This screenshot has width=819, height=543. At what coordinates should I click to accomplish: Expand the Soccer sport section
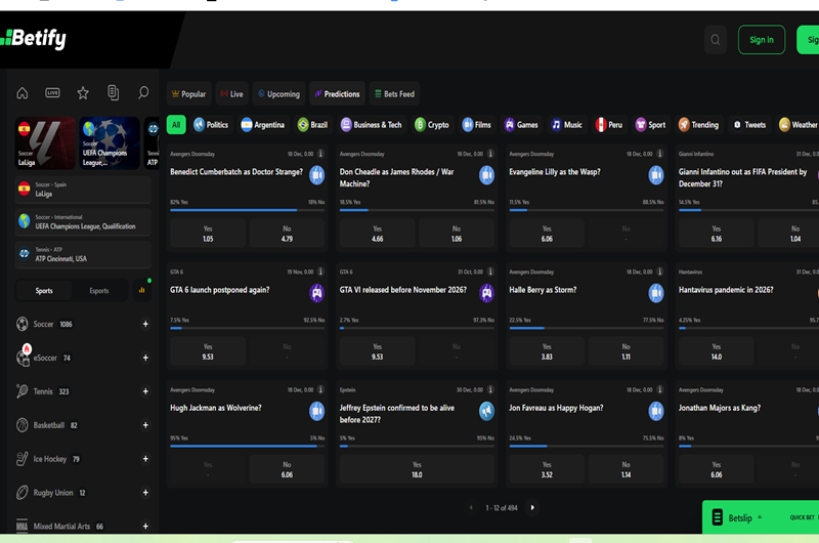(x=145, y=324)
